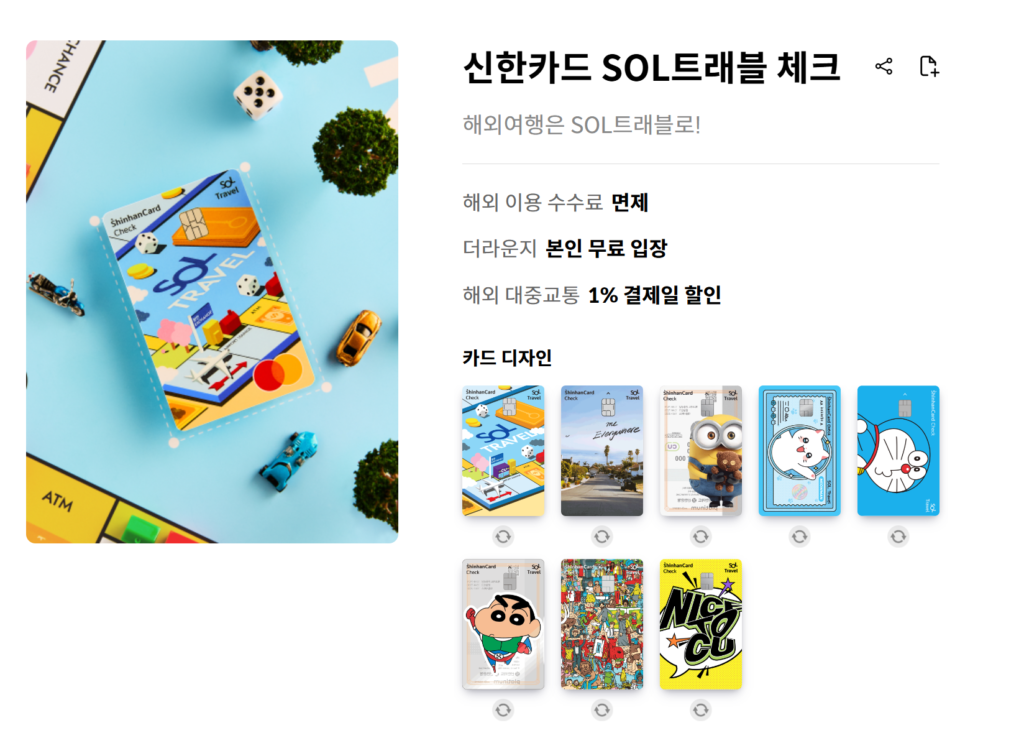Select the Where's Wally crowd card design
The width and height of the screenshot is (1024, 738).
coord(601,624)
